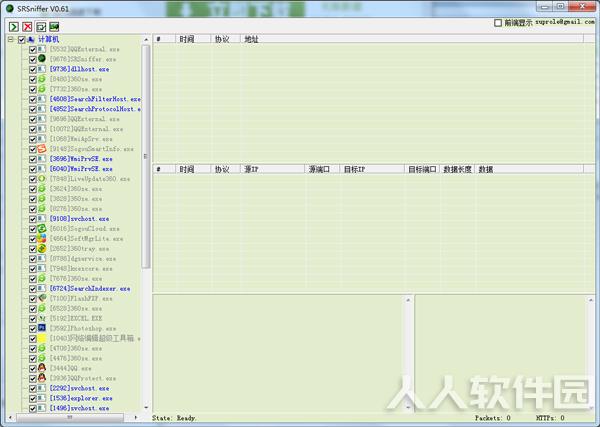Screen dimensions: 600x427
Task: Uncheck the EXCEL.EXE checkbox
Action: (33, 318)
